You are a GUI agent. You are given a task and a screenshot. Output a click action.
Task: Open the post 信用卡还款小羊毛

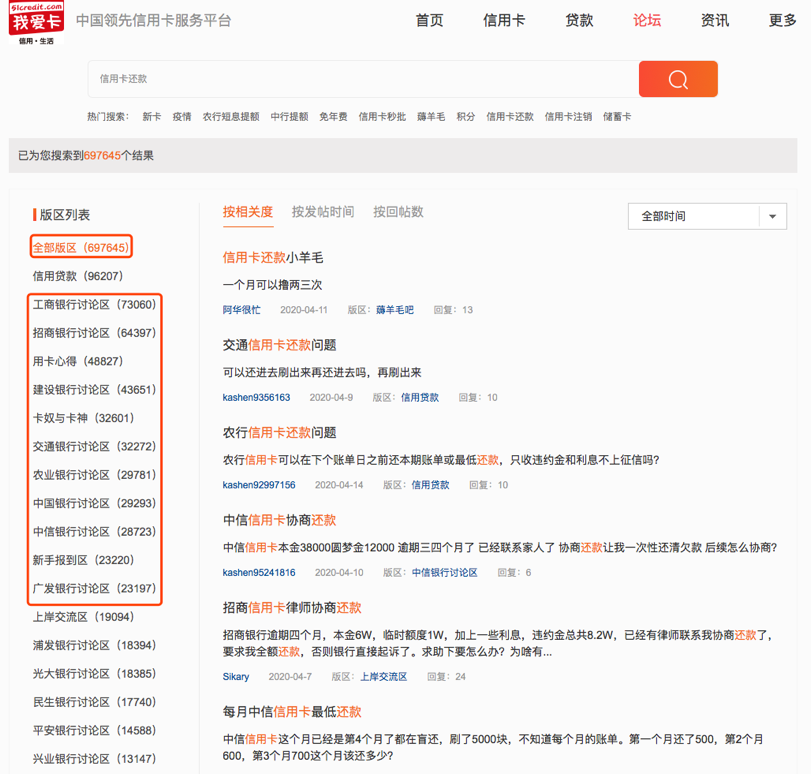tap(273, 258)
